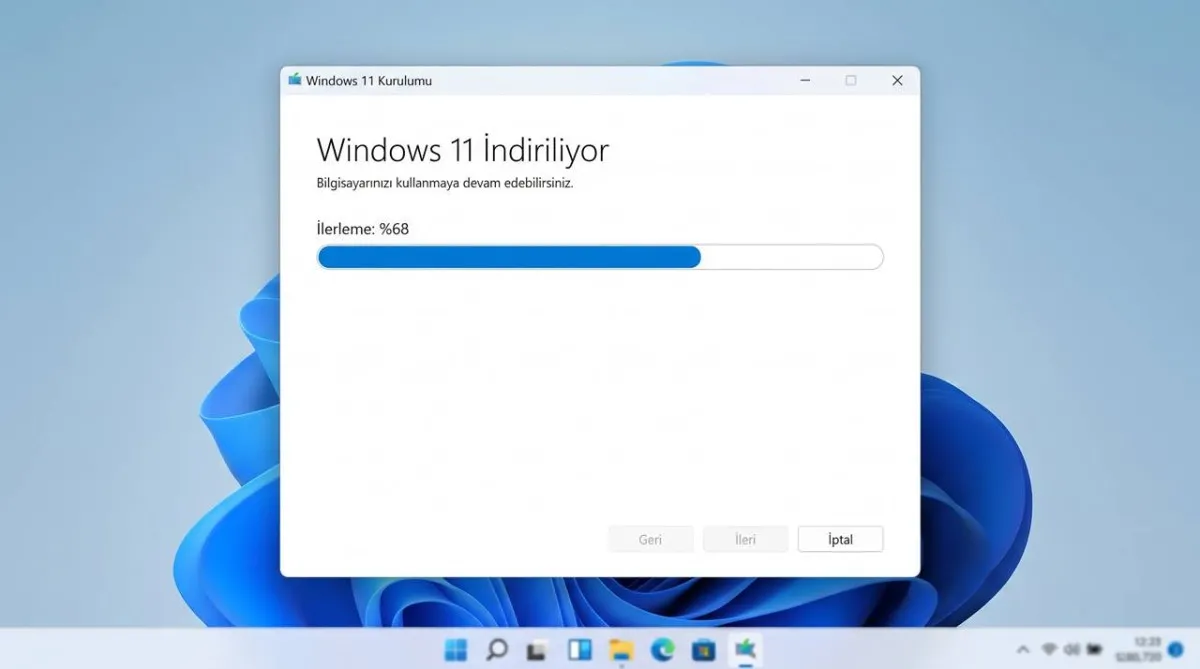This screenshot has height=669, width=1200.
Task: Launch Microsoft Edge from taskbar
Action: point(662,650)
